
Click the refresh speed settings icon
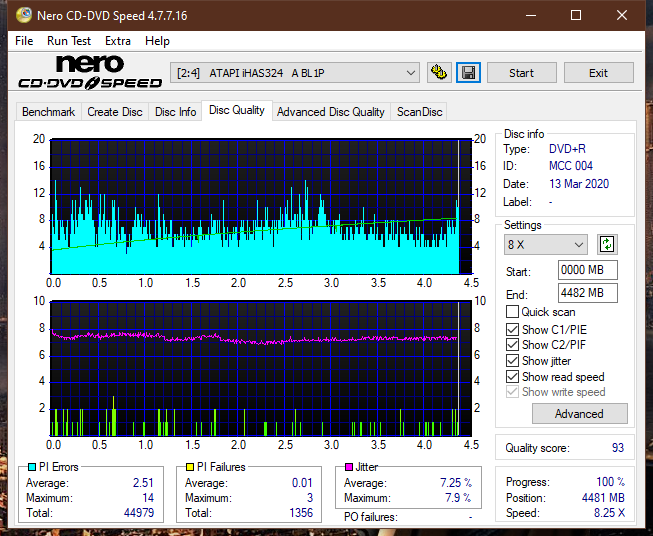pyautogui.click(x=607, y=244)
